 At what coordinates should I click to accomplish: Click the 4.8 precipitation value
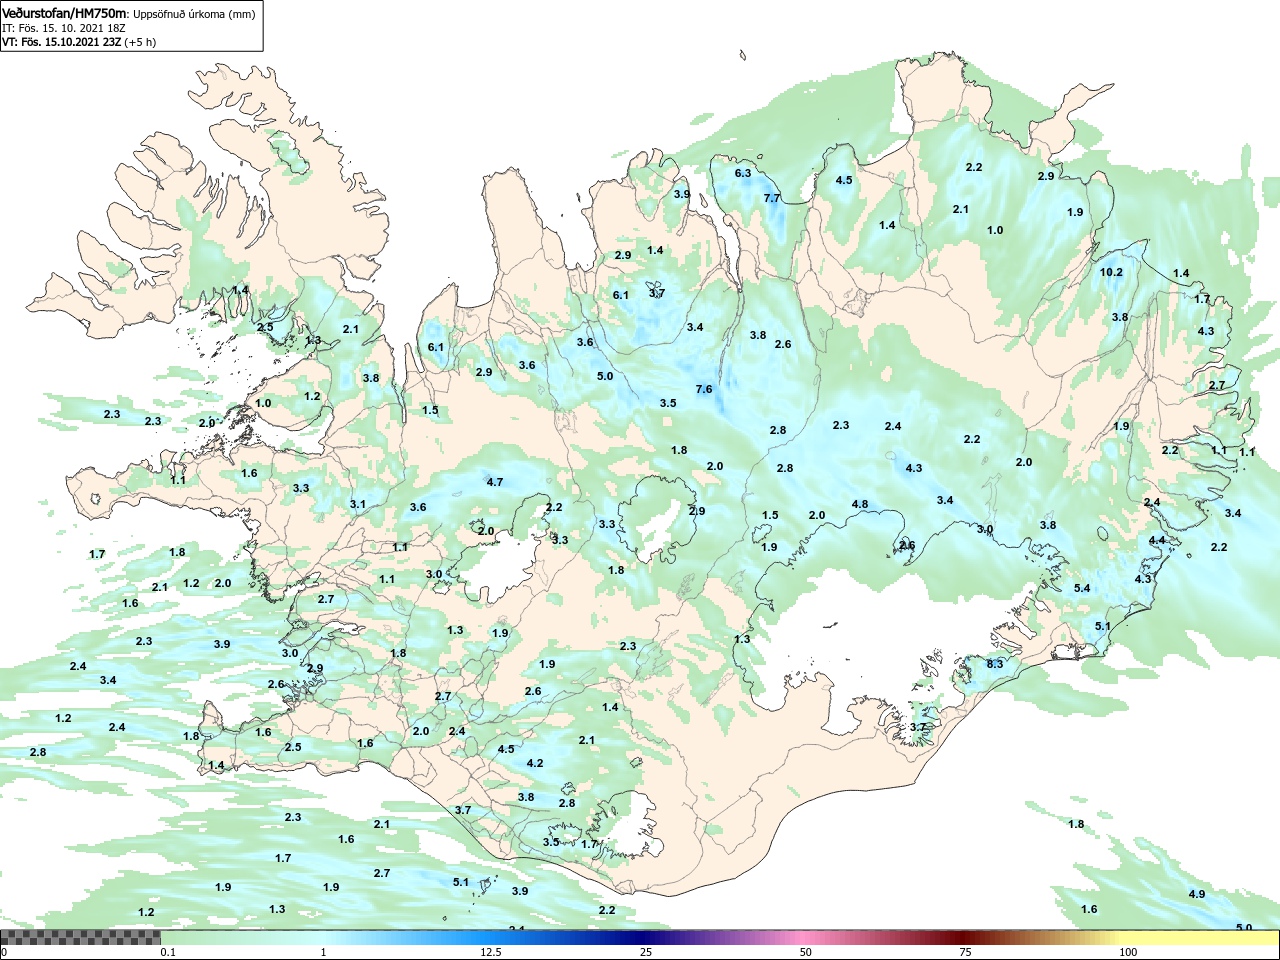[x=860, y=504]
